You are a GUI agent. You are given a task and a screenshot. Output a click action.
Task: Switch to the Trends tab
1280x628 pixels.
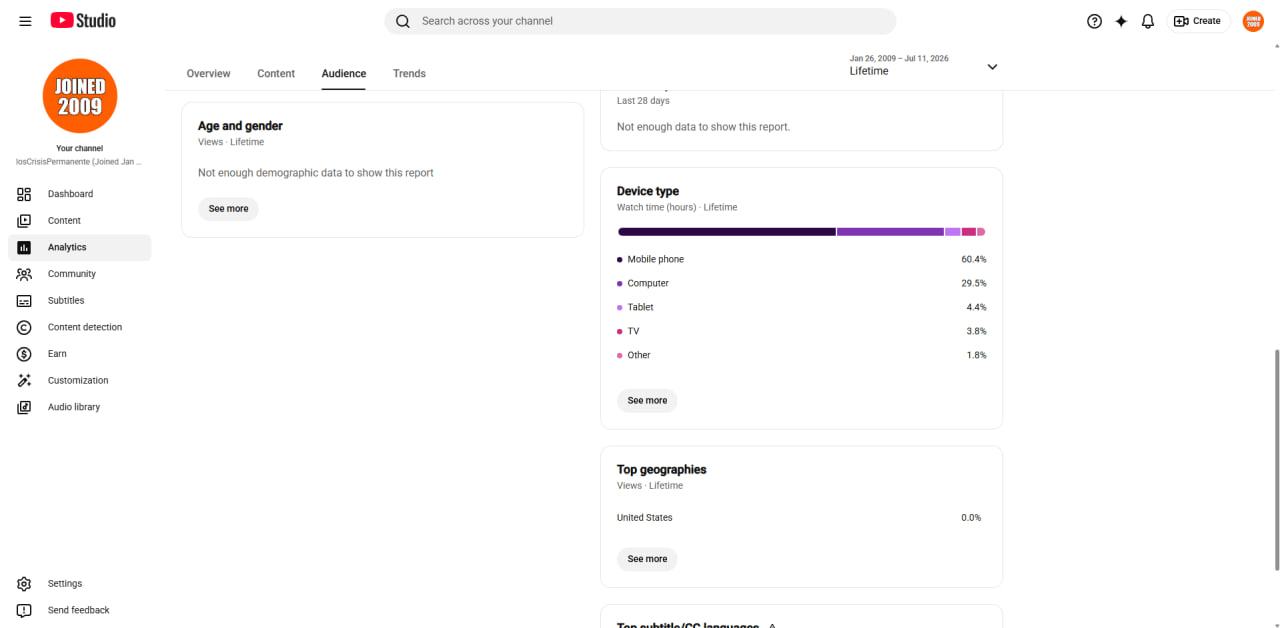(409, 74)
